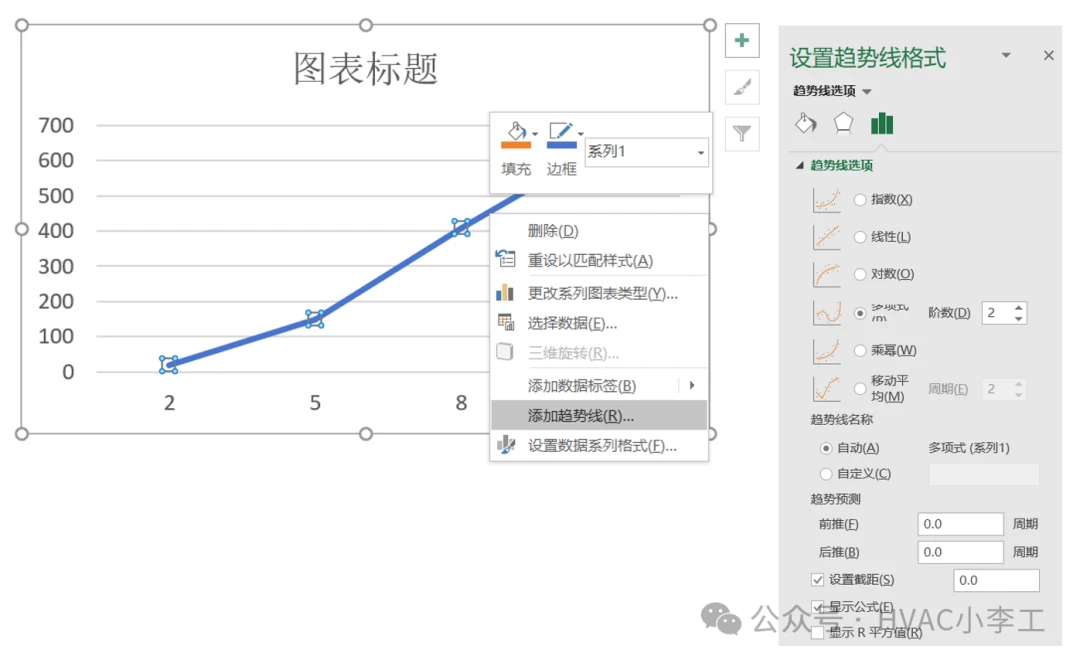The height and width of the screenshot is (663, 1080).
Task: Click the exponential trendline preview icon
Action: coord(827,200)
